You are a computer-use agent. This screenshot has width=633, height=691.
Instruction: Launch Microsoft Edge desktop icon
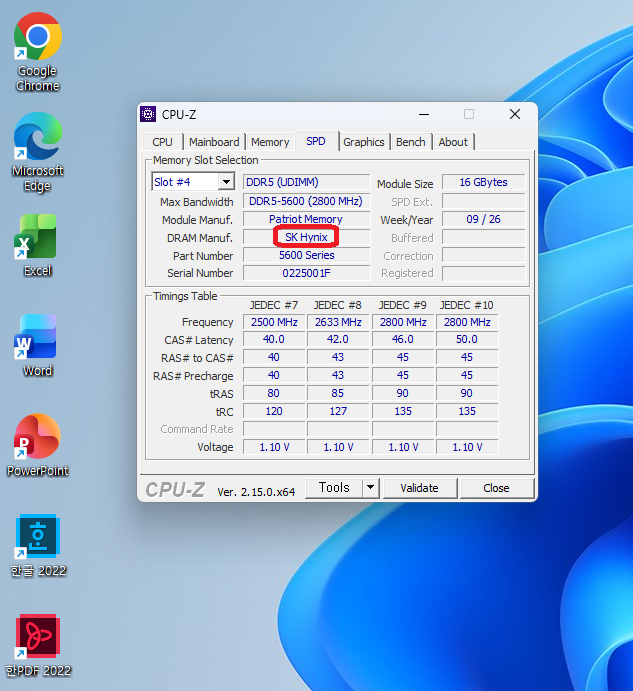[37, 152]
